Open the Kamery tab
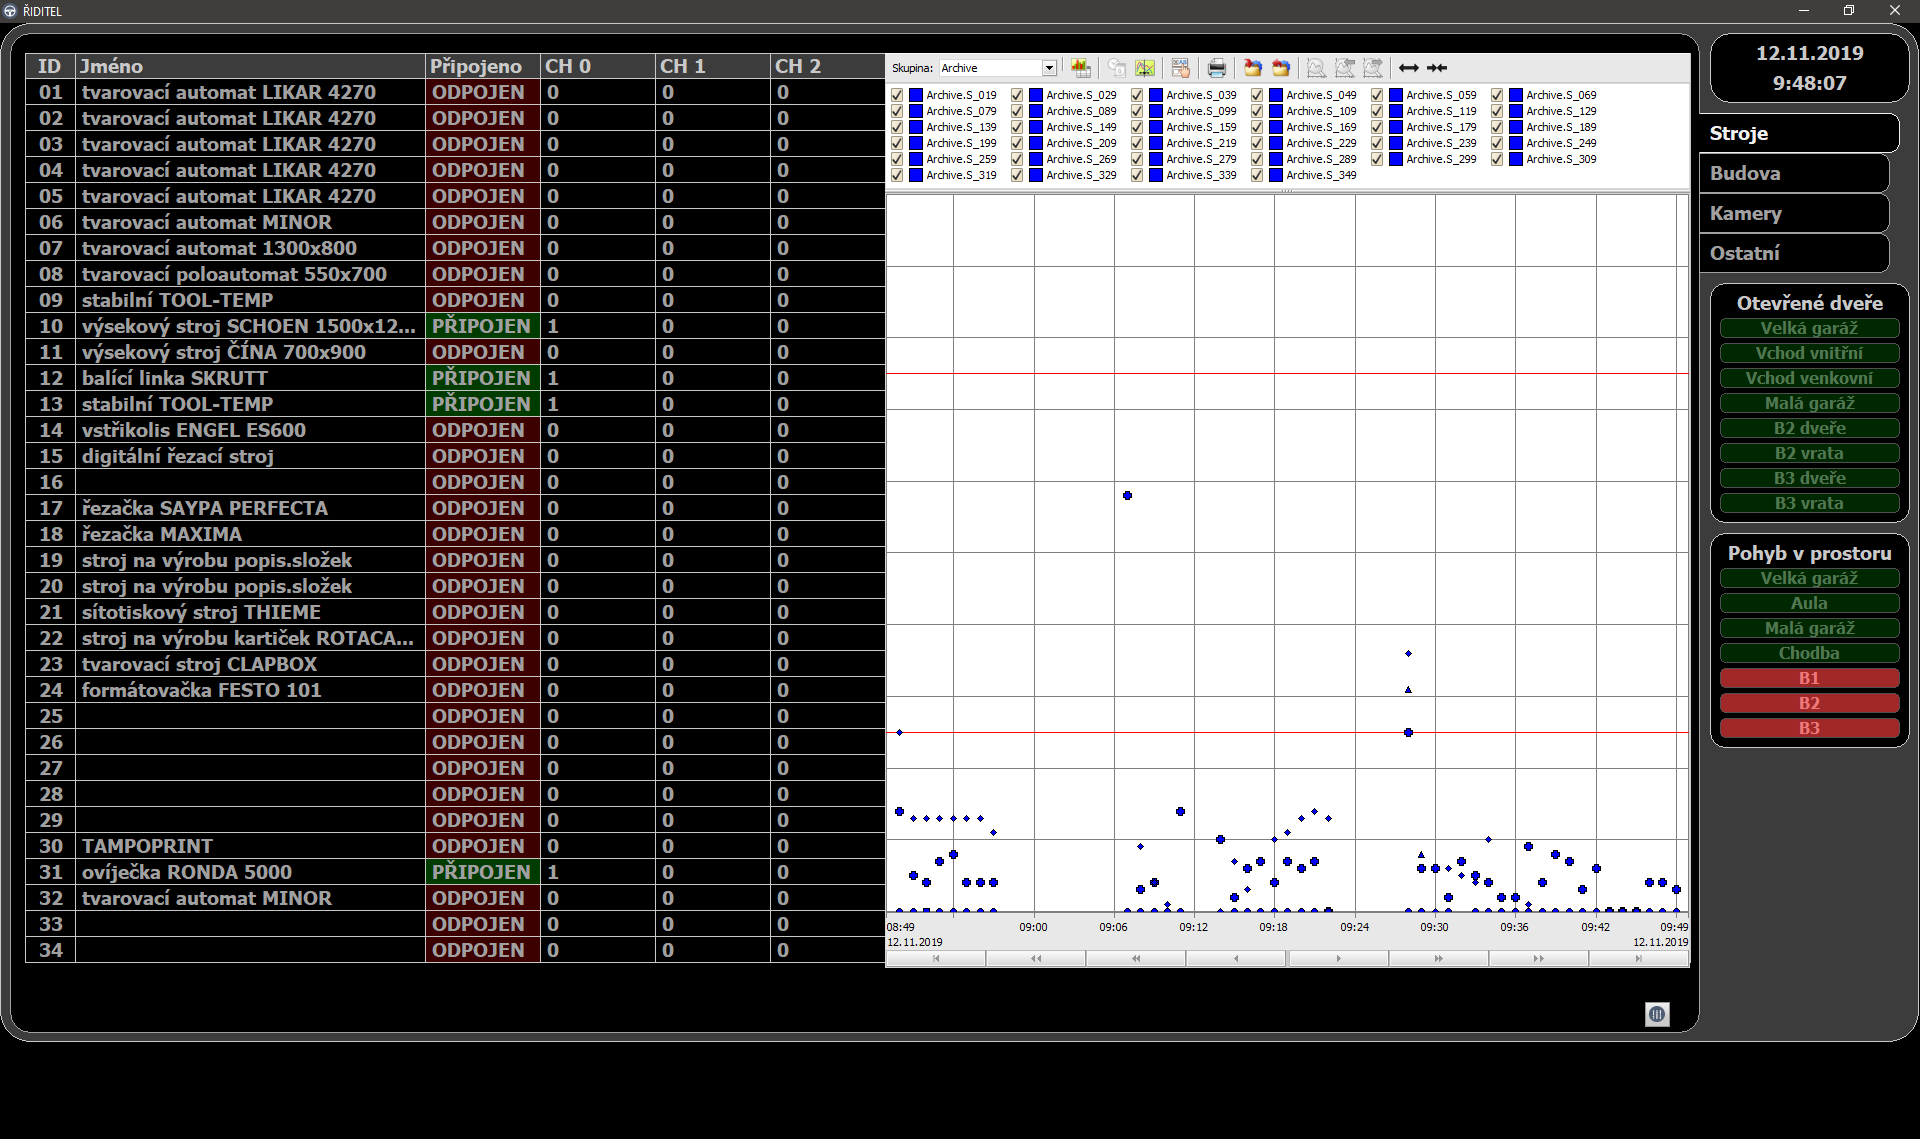1920x1139 pixels. coord(1794,213)
